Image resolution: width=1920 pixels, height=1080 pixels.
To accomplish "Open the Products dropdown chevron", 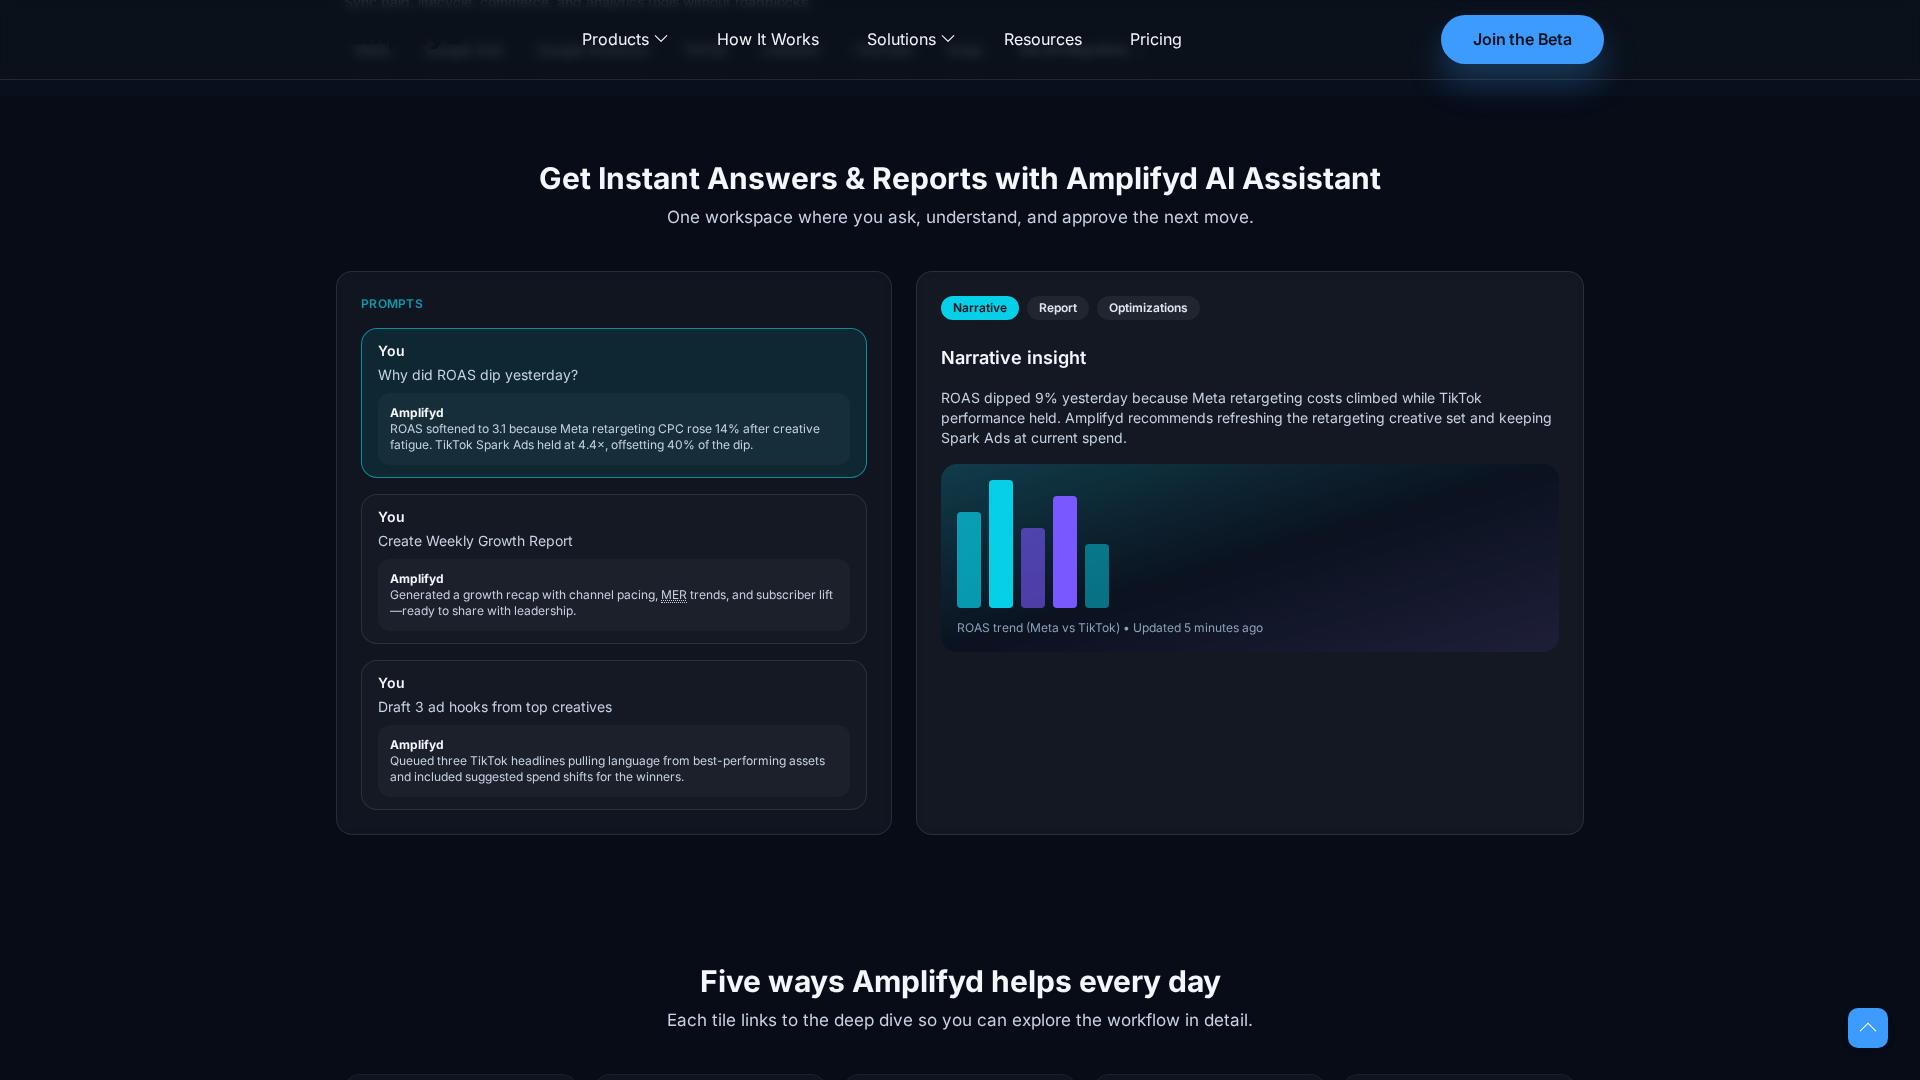I will 660,39.
